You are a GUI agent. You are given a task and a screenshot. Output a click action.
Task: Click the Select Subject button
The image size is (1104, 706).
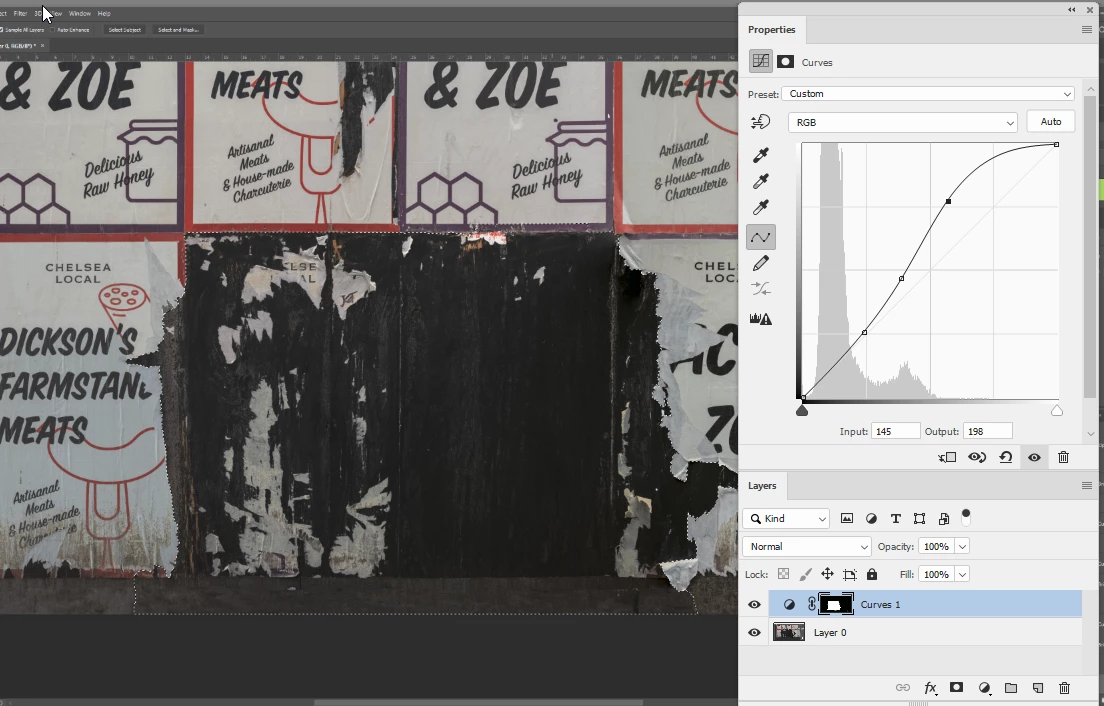coord(125,30)
